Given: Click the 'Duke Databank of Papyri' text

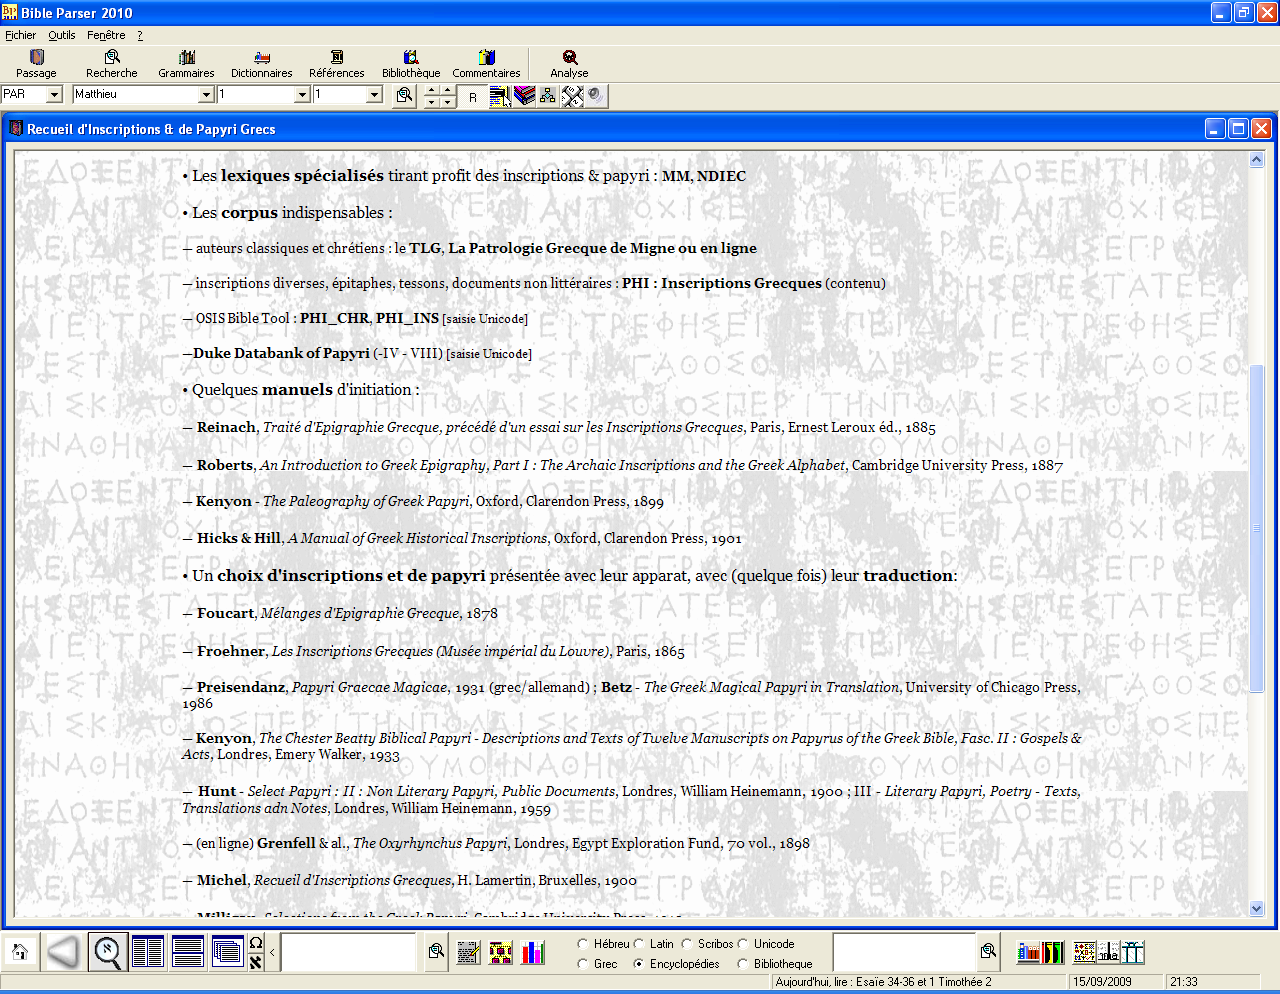Looking at the screenshot, I should [x=281, y=353].
